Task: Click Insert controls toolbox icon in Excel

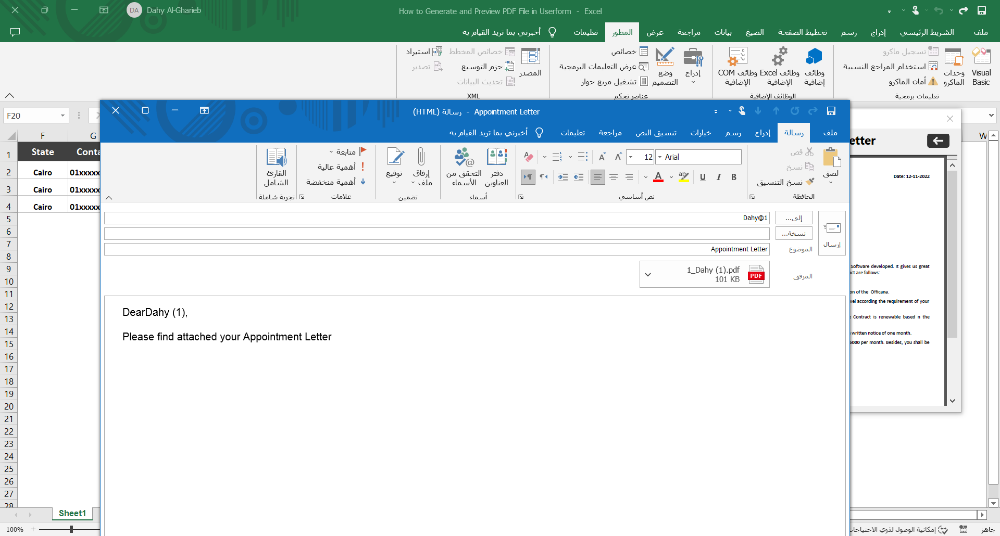Action: (x=693, y=57)
